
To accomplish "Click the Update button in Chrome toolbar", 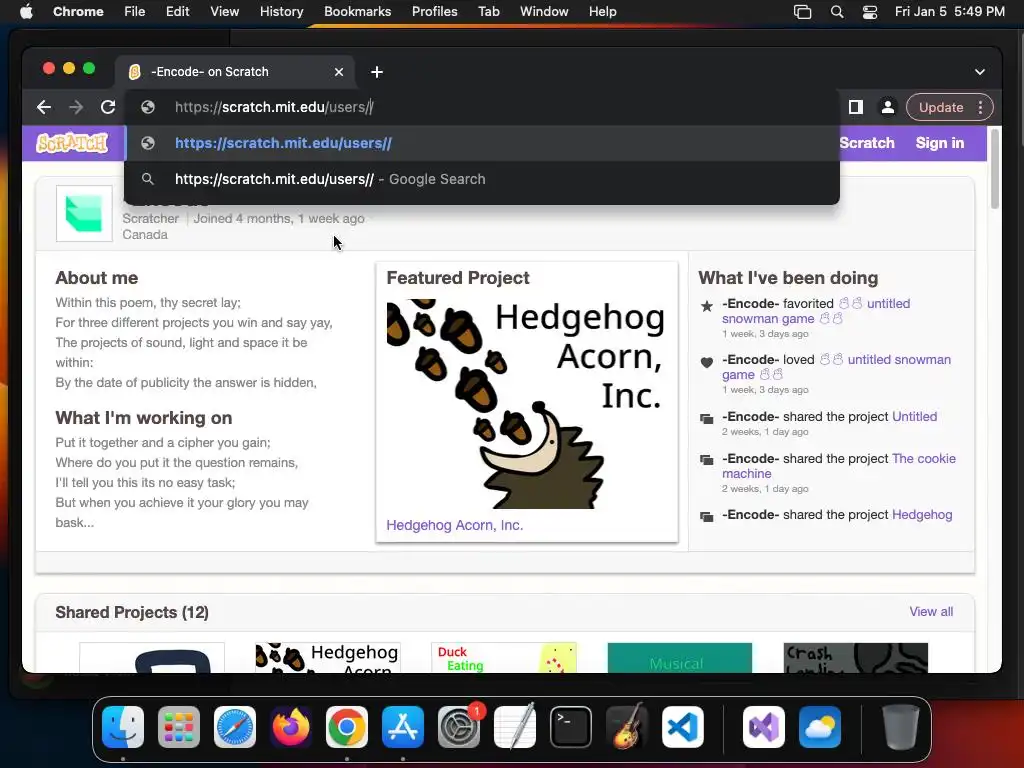I will 941,107.
